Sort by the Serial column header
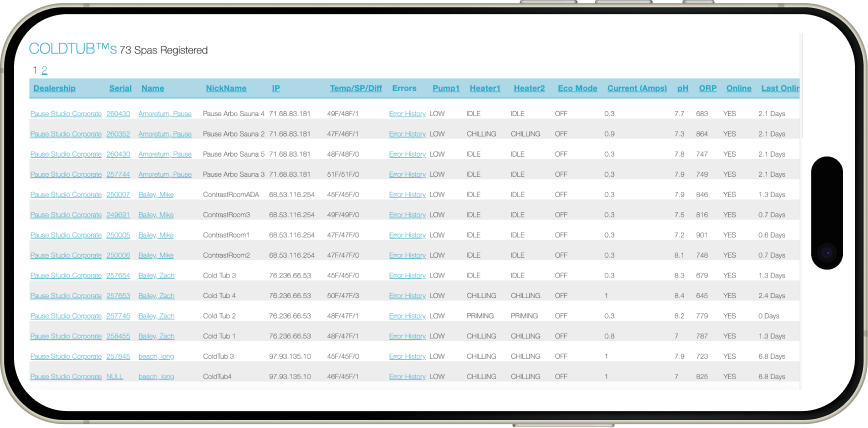This screenshot has width=868, height=428. [x=120, y=88]
